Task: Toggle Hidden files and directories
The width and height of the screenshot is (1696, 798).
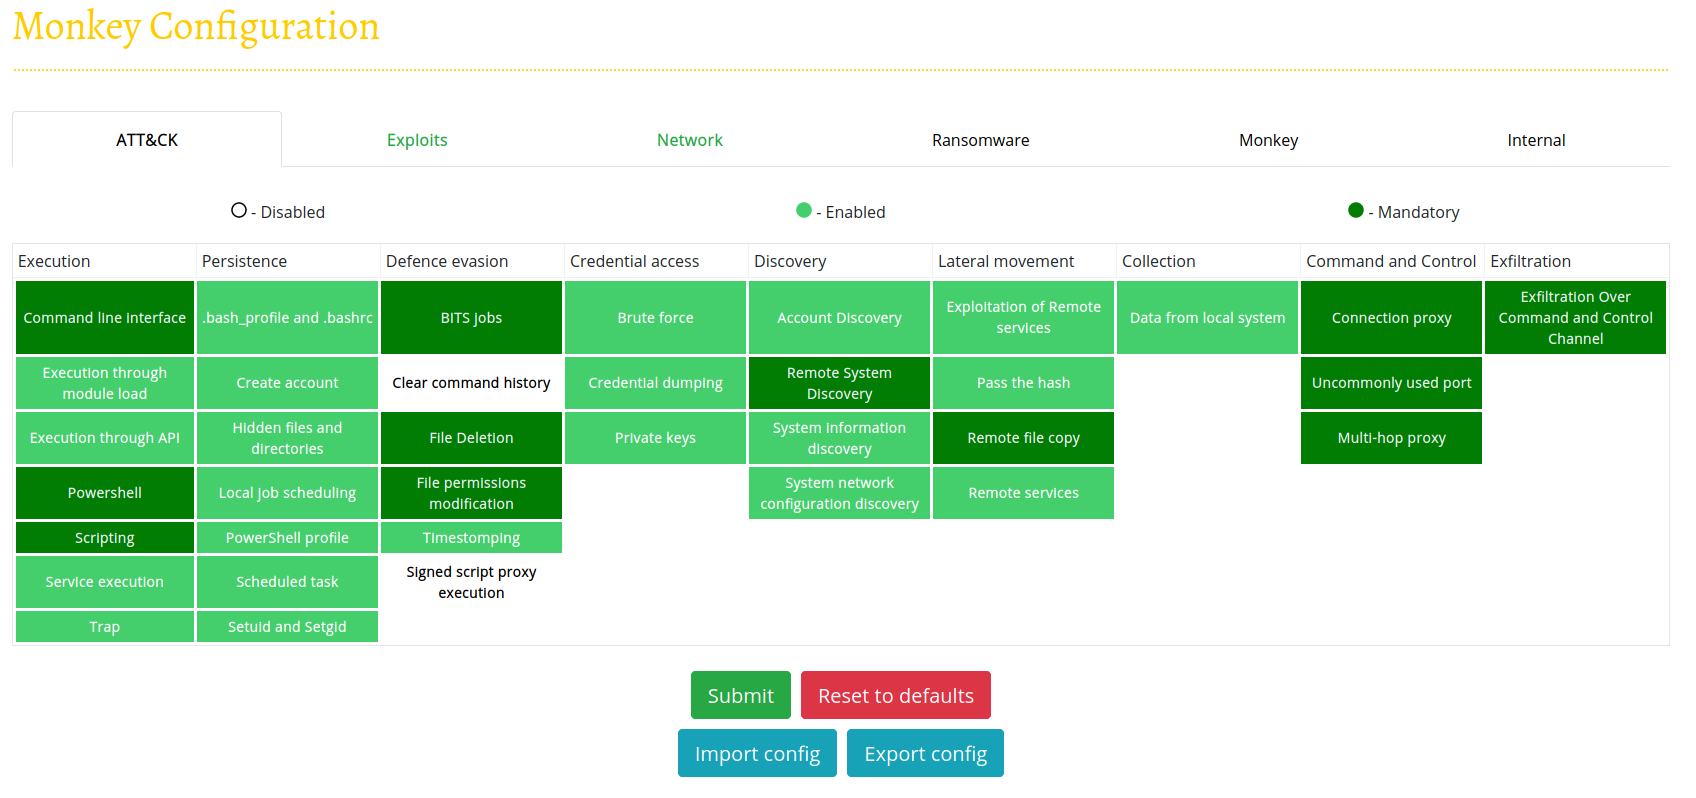Action: click(287, 438)
